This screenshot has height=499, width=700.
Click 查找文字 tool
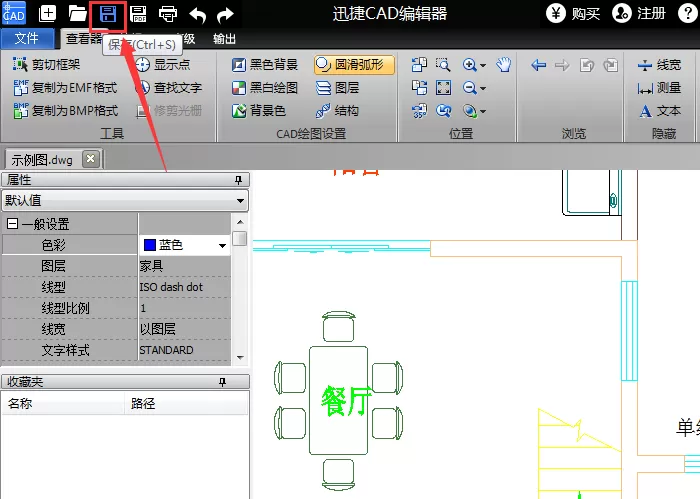tap(168, 87)
